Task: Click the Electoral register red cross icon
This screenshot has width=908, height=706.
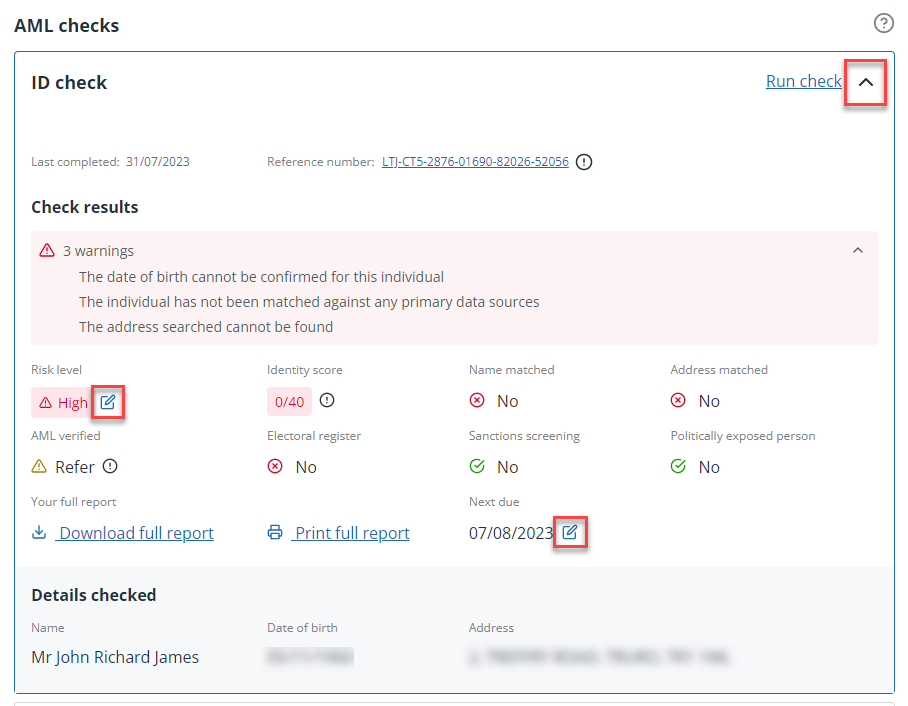Action: 275,467
